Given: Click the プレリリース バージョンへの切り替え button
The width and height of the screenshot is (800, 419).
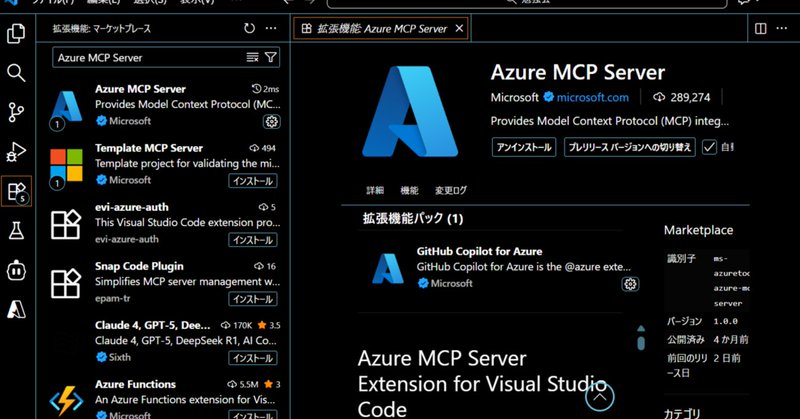Looking at the screenshot, I should (630, 147).
